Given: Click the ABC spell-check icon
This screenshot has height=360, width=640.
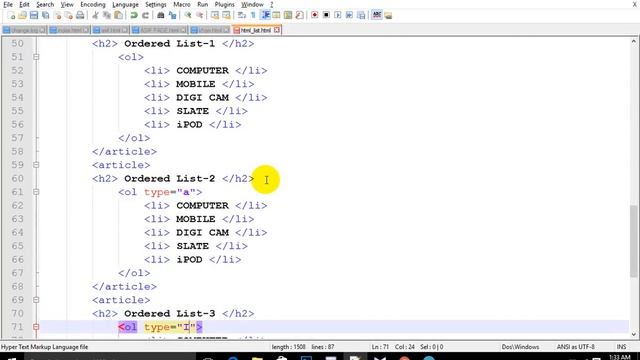Looking at the screenshot, I should pyautogui.click(x=377, y=16).
